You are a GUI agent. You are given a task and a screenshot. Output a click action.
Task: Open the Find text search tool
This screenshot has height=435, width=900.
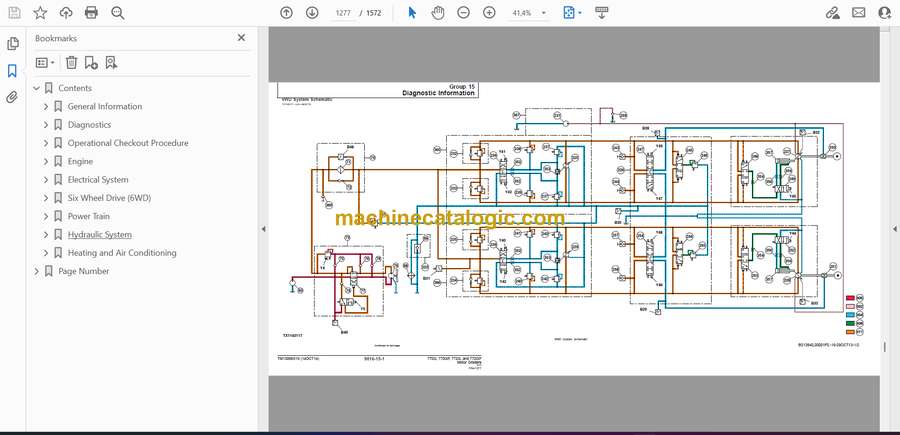[x=118, y=13]
